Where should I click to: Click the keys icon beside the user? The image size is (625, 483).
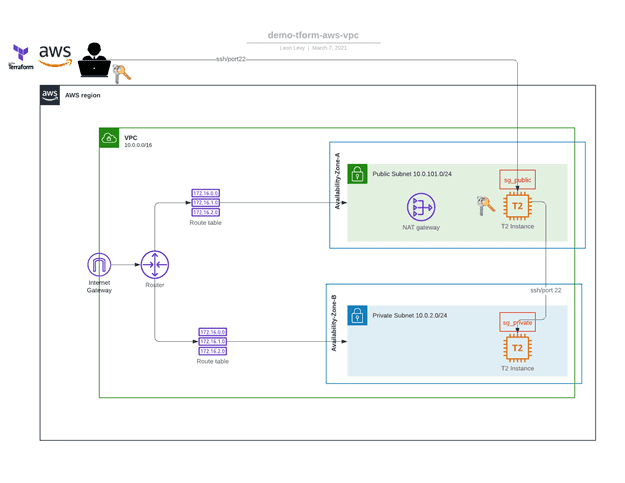[x=122, y=74]
